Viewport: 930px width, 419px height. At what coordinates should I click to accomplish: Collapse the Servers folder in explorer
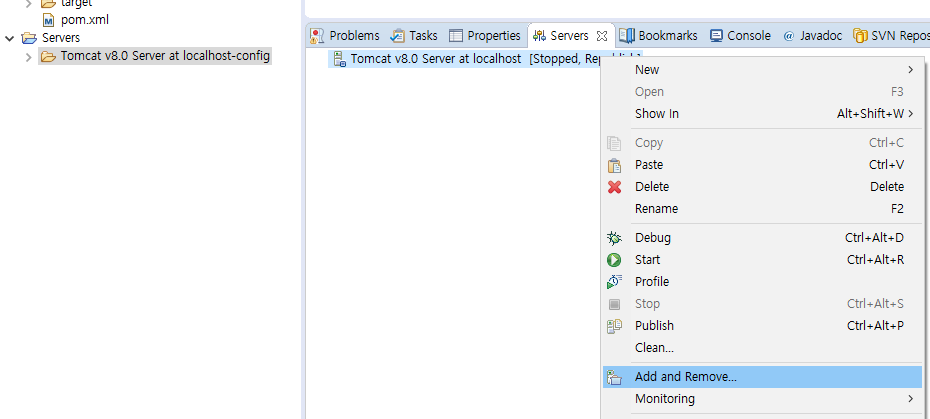point(10,38)
